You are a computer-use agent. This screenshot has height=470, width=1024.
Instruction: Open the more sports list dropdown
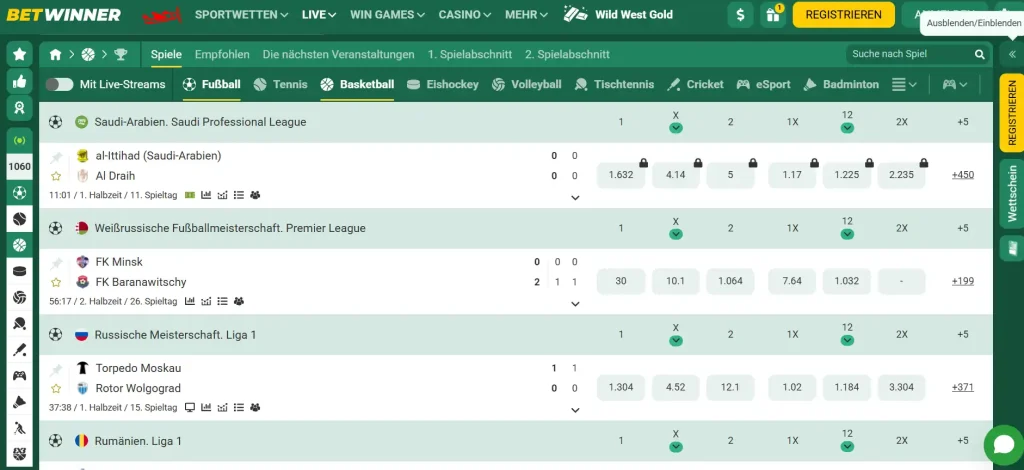904,84
